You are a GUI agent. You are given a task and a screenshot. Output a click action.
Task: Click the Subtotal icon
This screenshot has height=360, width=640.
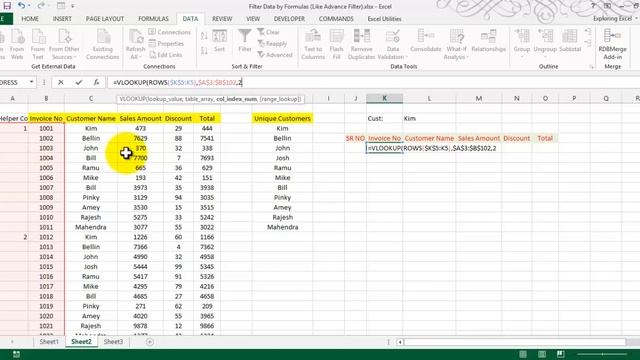coord(570,41)
